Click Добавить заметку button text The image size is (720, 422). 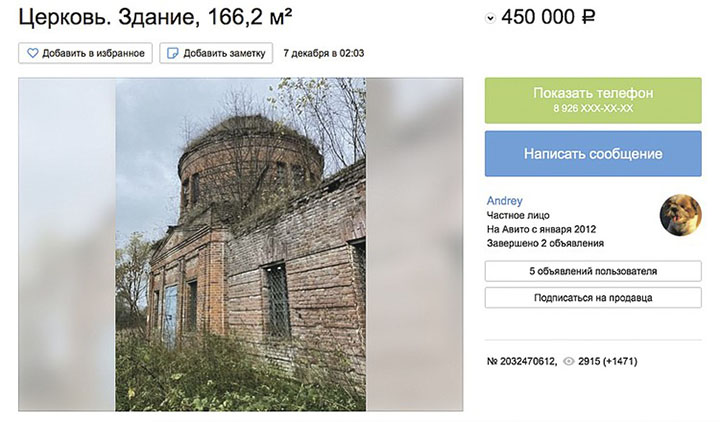coord(224,53)
